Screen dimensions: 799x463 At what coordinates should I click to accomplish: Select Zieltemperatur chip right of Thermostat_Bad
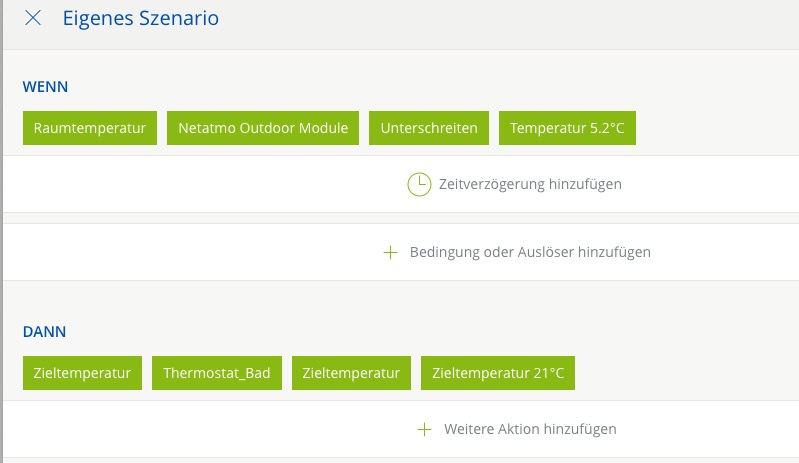coord(351,373)
